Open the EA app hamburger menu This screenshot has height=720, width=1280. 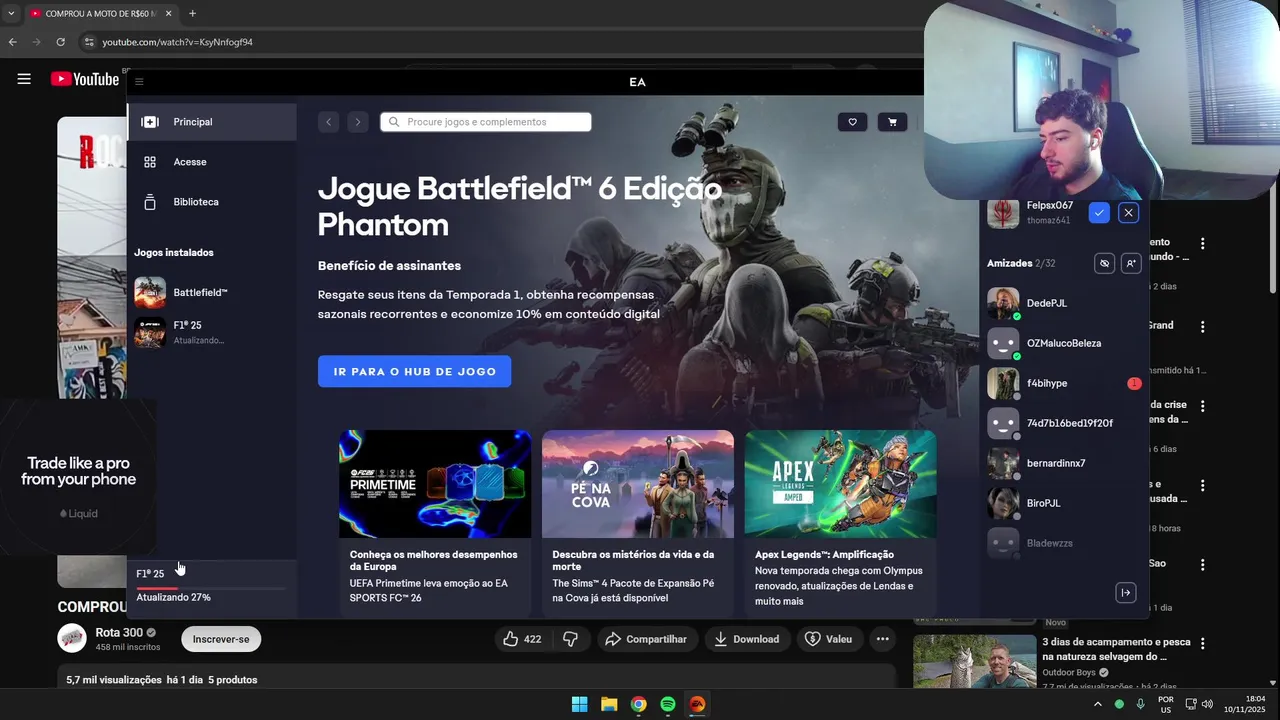point(139,82)
